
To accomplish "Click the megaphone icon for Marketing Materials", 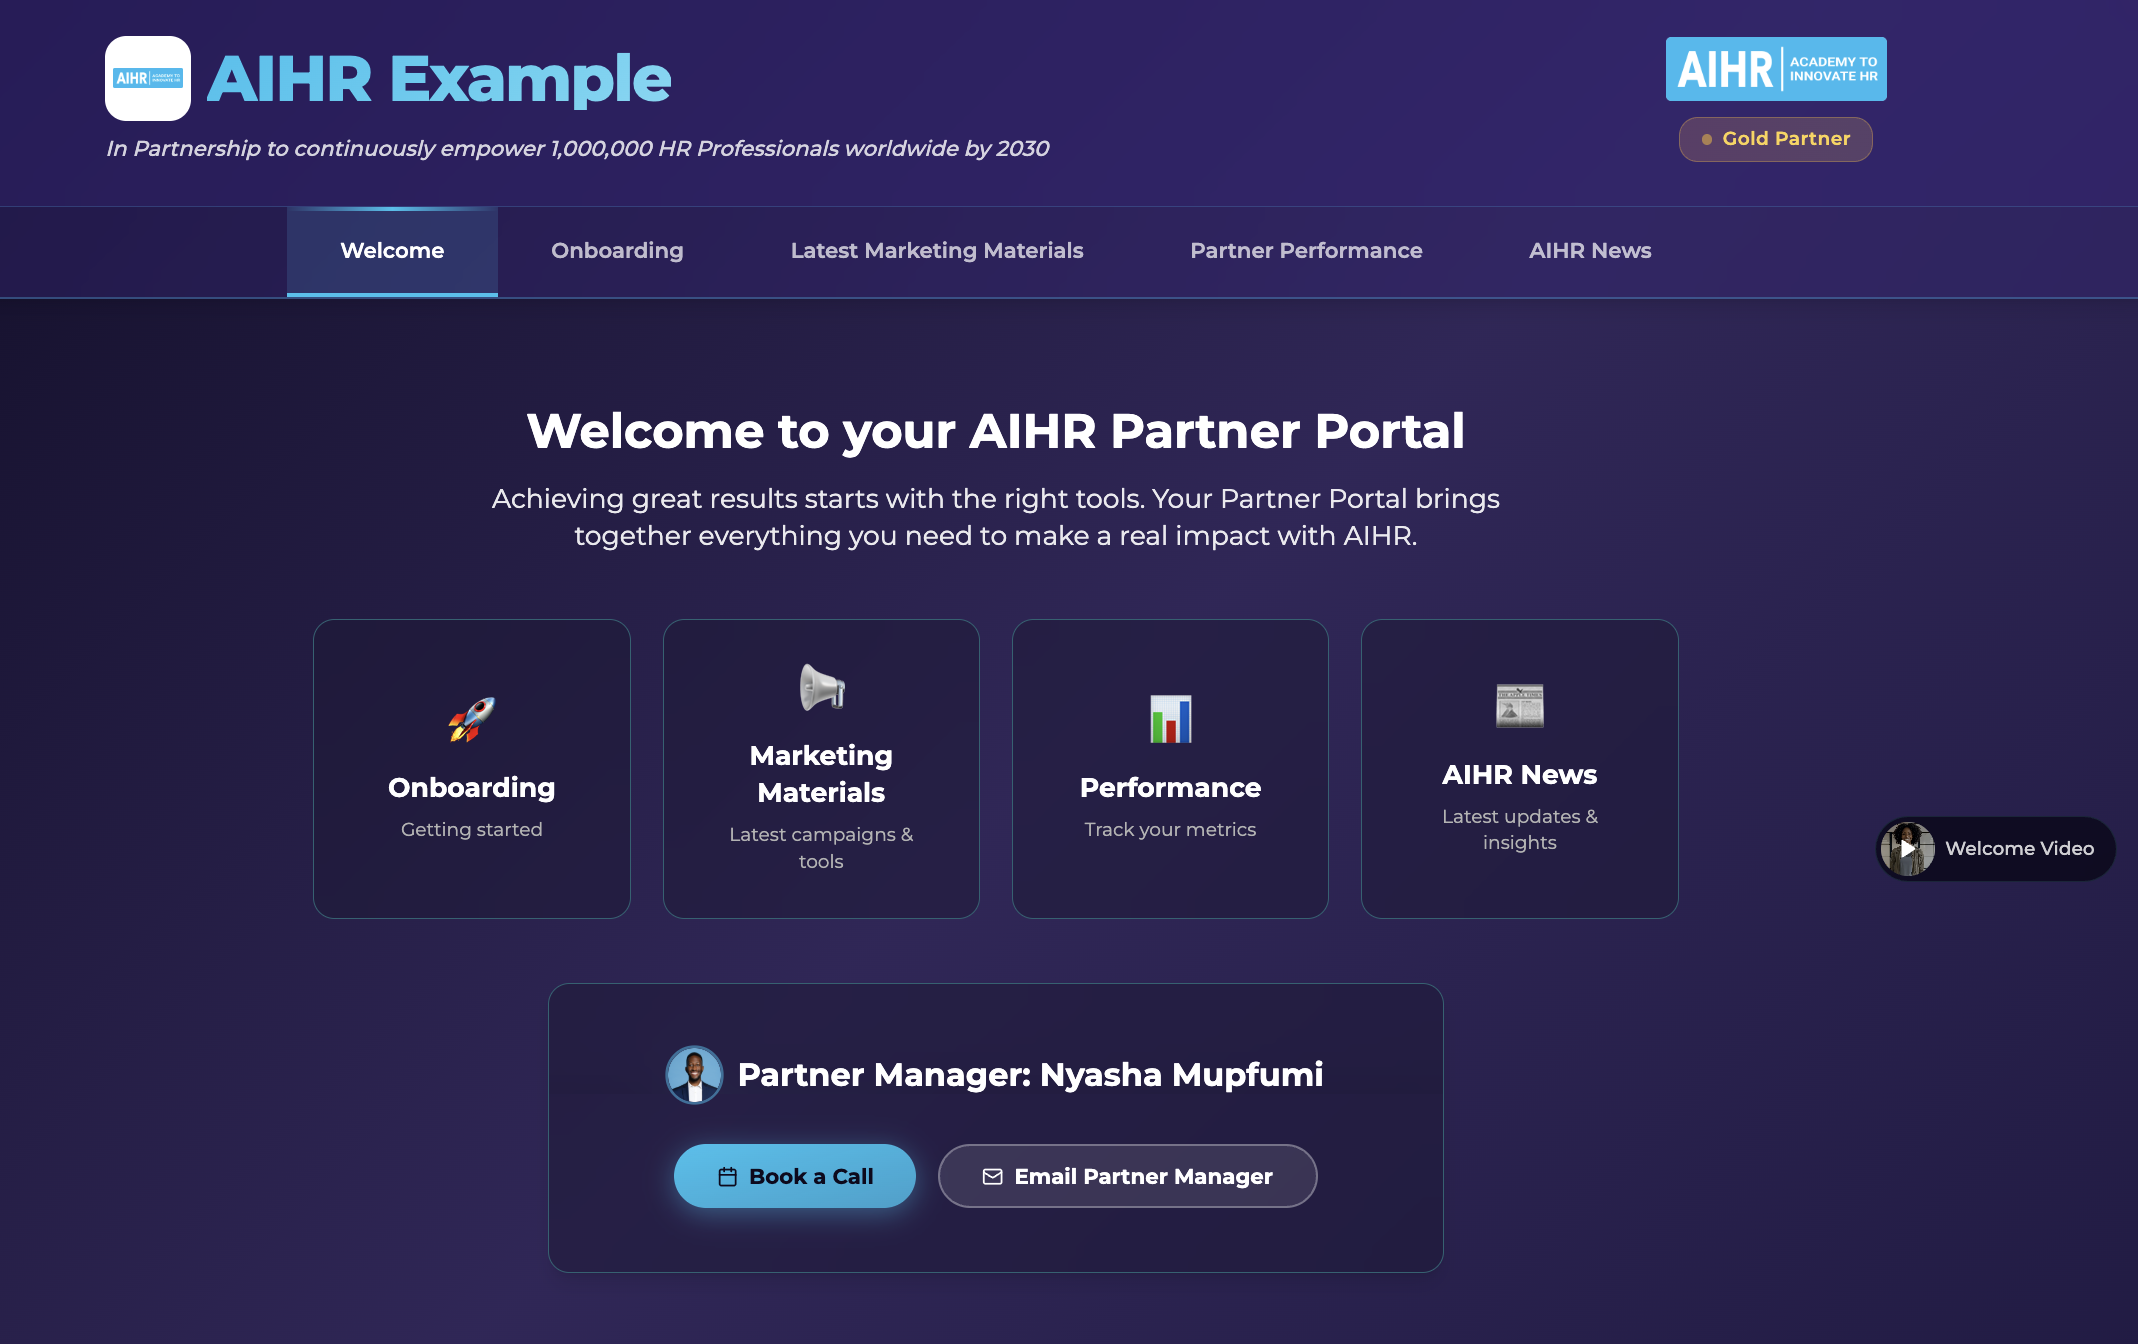I will [x=822, y=687].
